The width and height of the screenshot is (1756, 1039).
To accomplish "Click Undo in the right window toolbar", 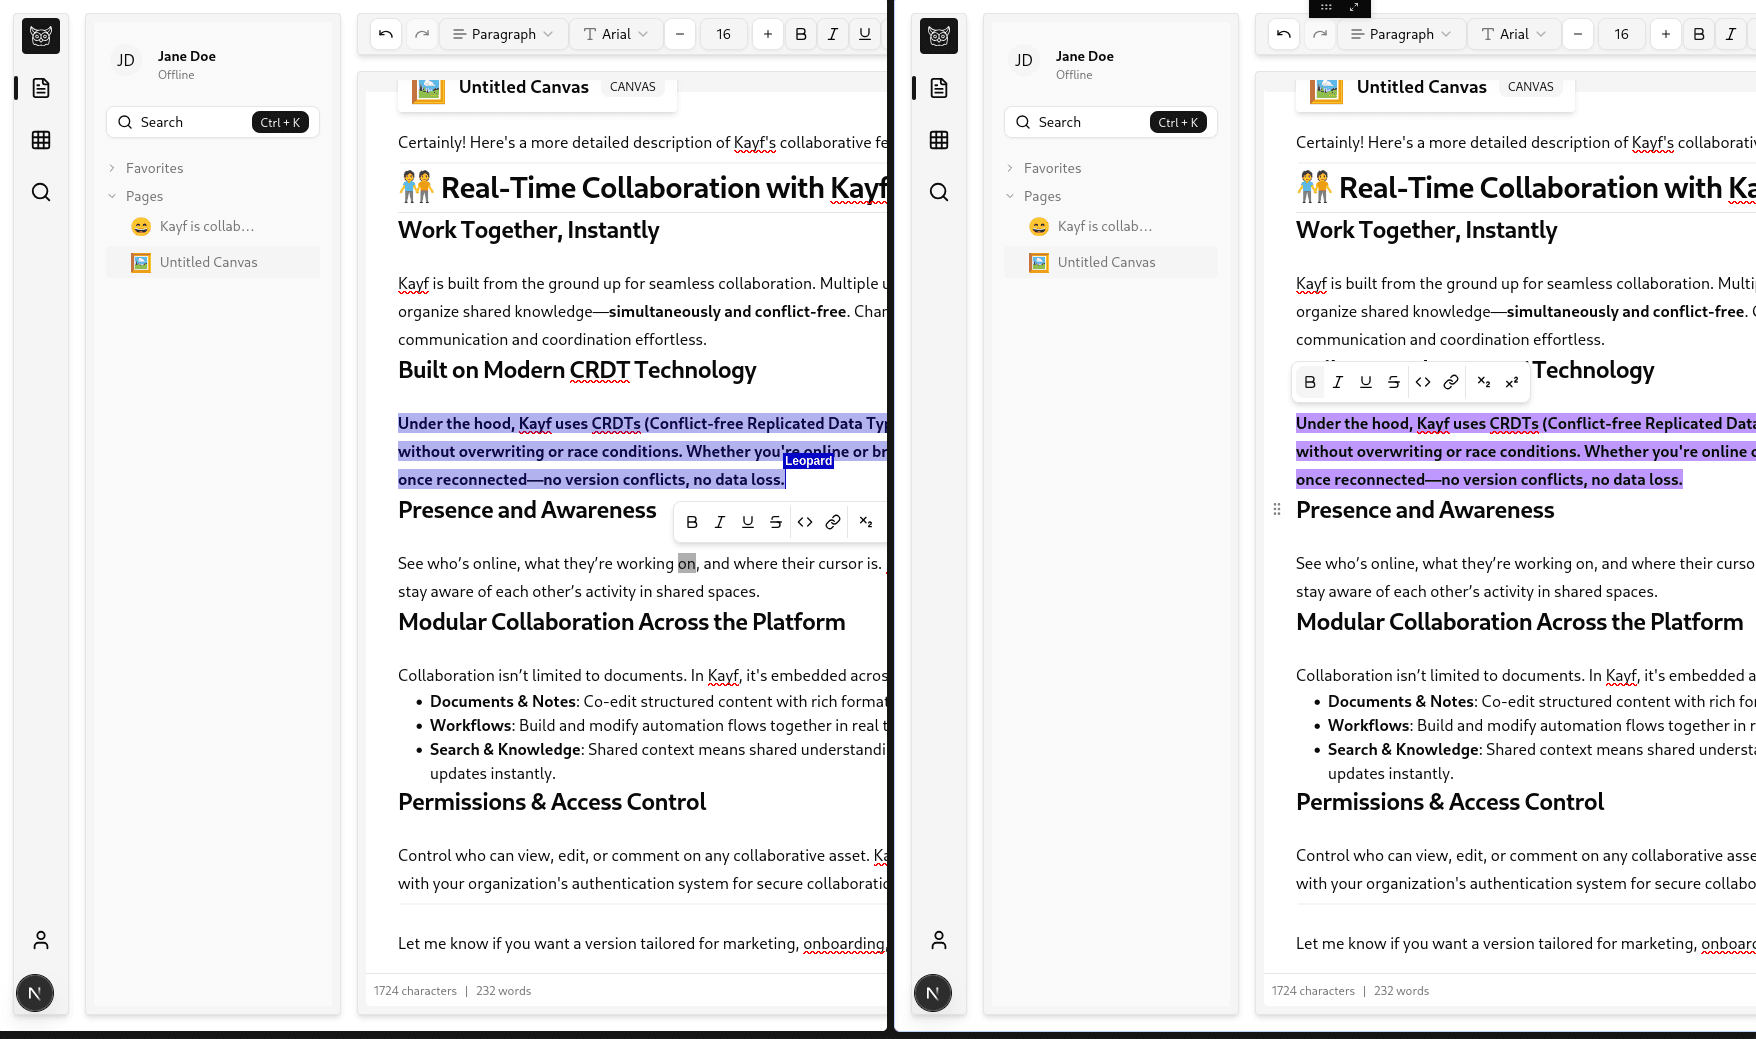I will (x=1284, y=34).
